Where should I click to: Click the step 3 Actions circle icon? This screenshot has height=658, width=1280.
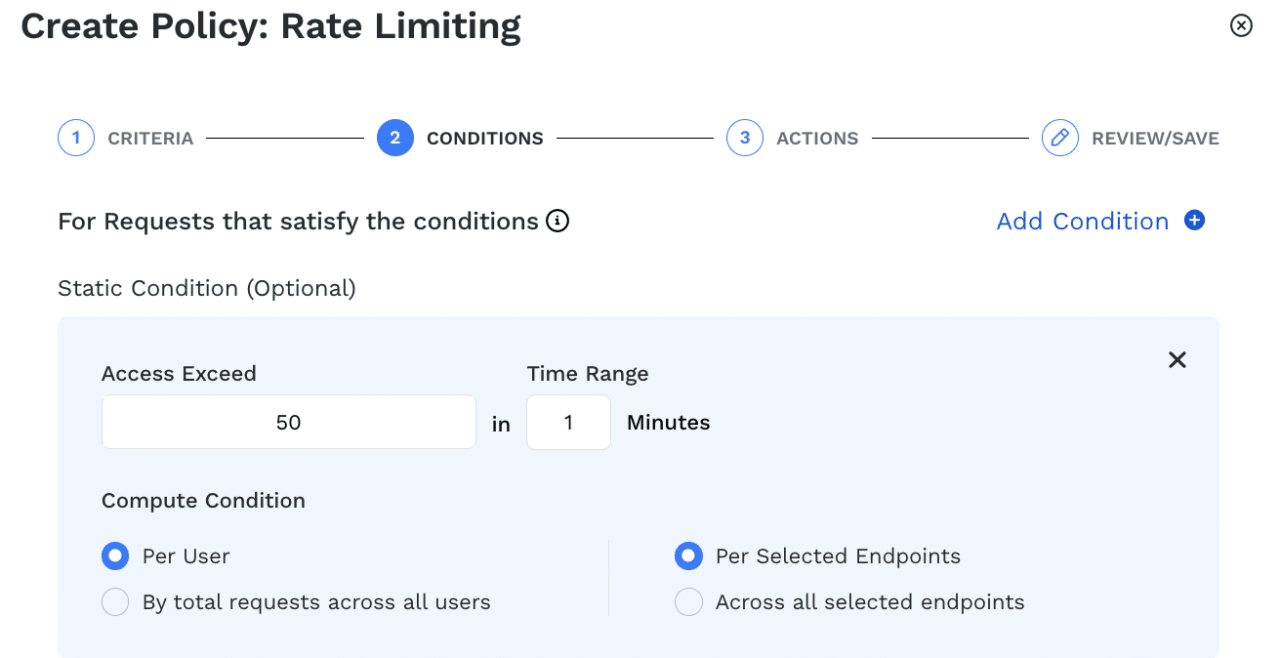click(x=744, y=137)
